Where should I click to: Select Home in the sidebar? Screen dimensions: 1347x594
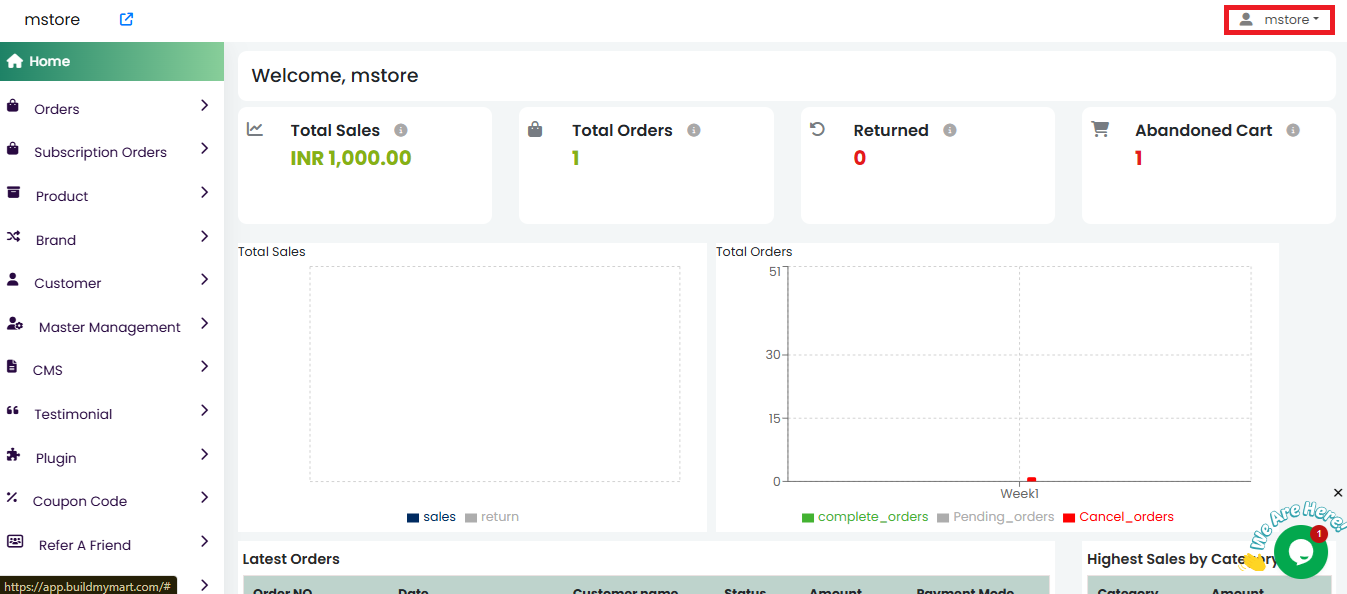(50, 61)
